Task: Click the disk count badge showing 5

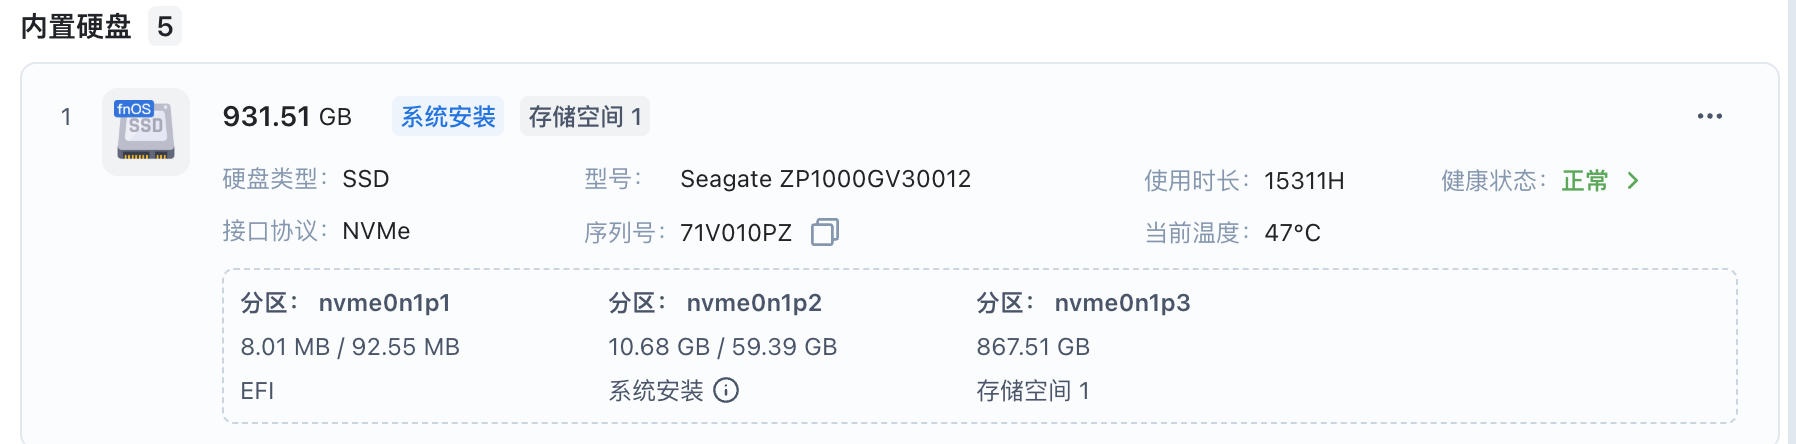Action: pos(165,27)
